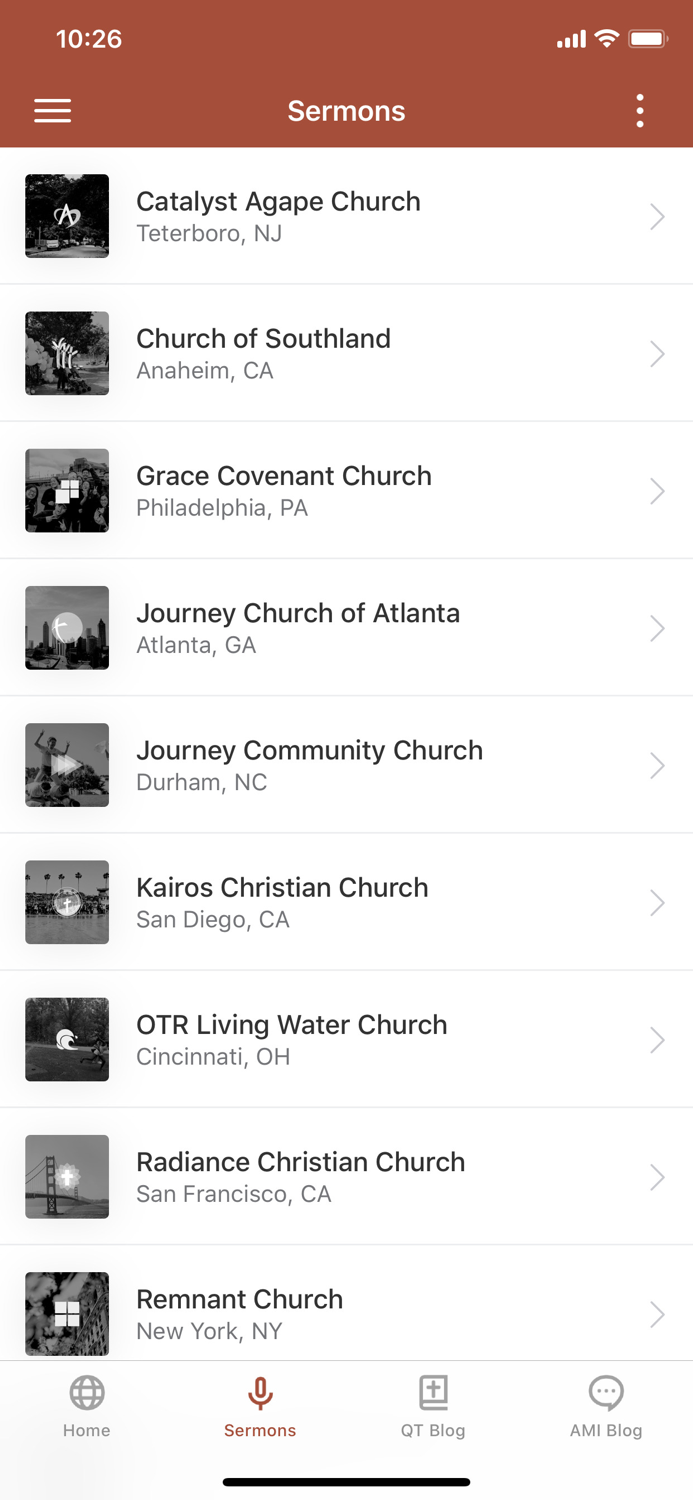Open Church of Southland sermons
This screenshot has width=693, height=1500.
346,353
